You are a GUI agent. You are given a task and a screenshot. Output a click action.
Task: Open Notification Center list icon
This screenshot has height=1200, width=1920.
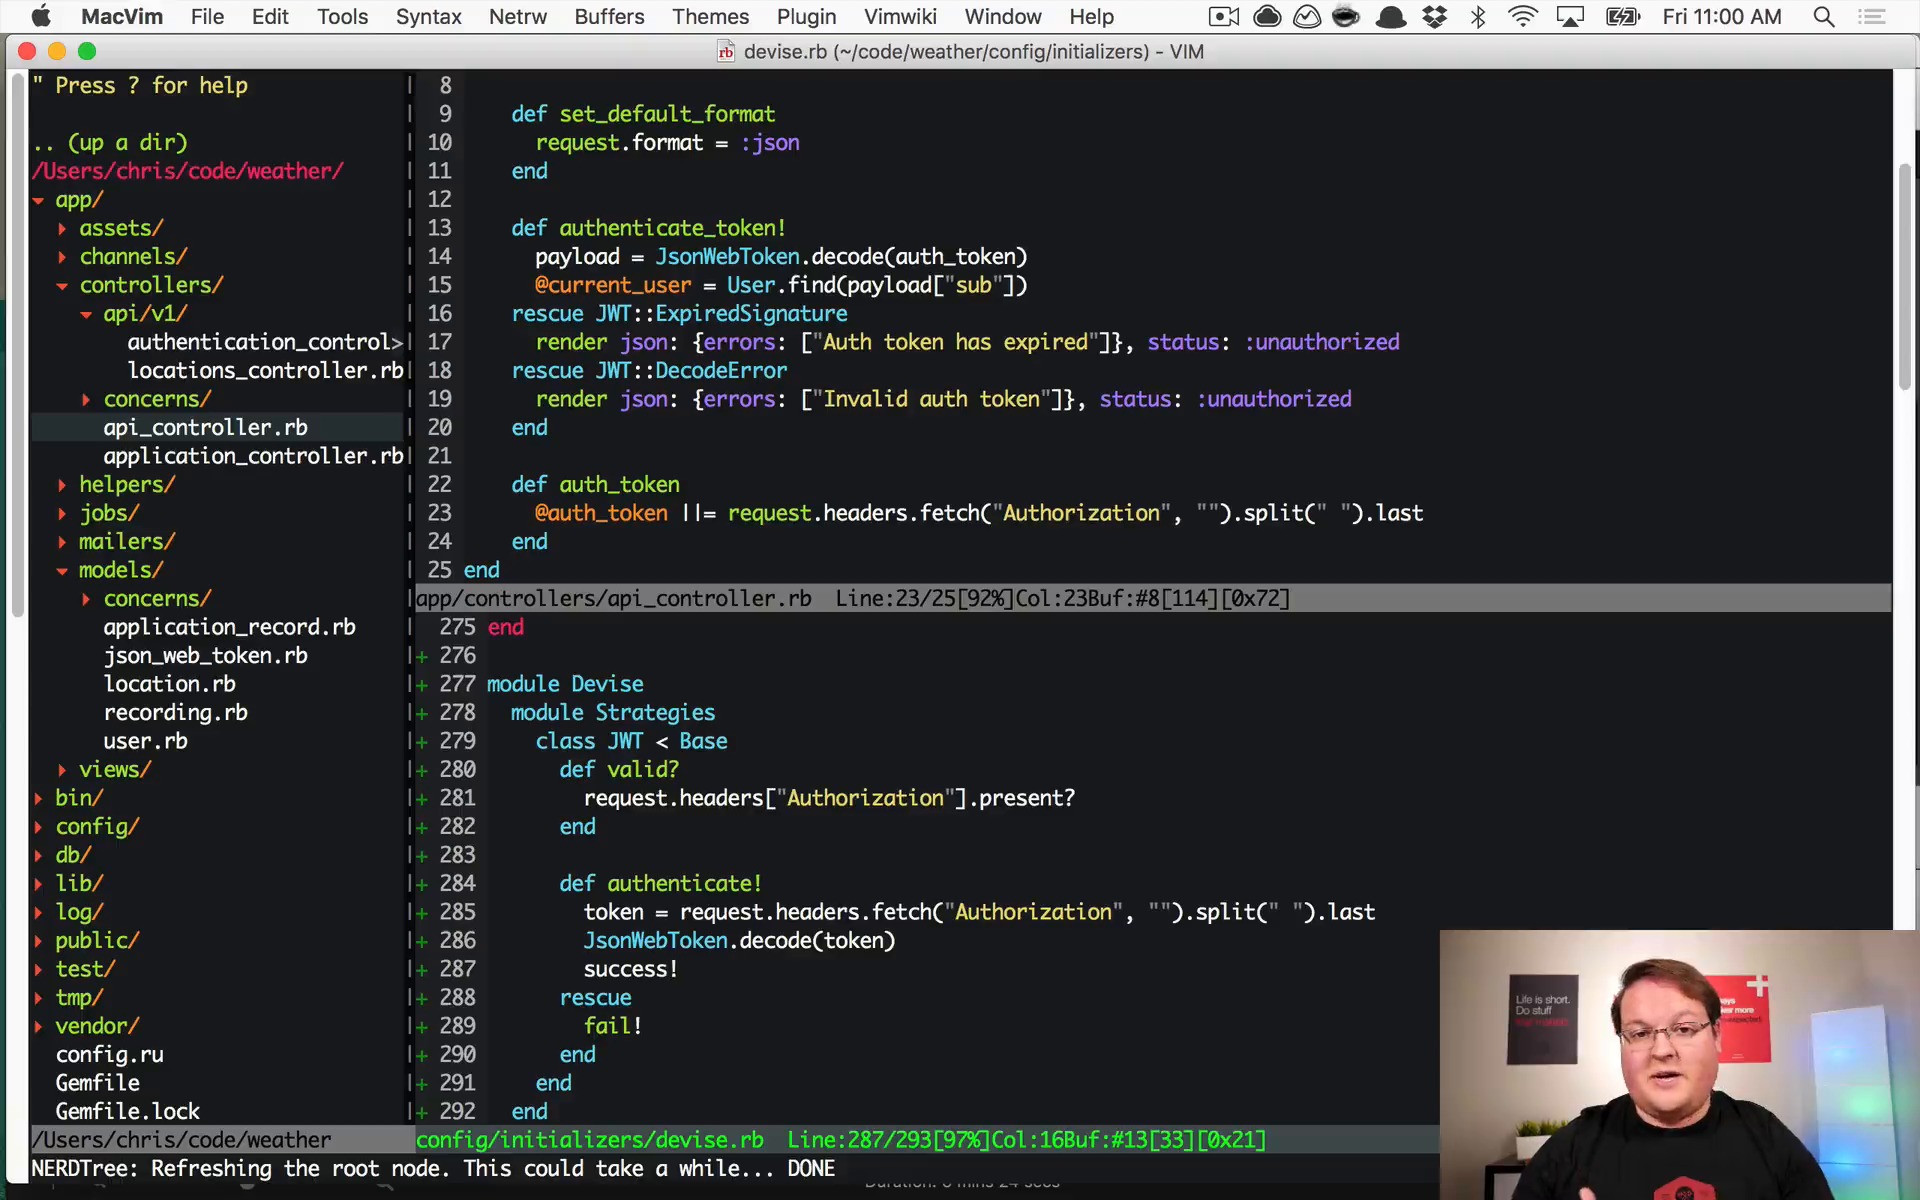(1871, 16)
